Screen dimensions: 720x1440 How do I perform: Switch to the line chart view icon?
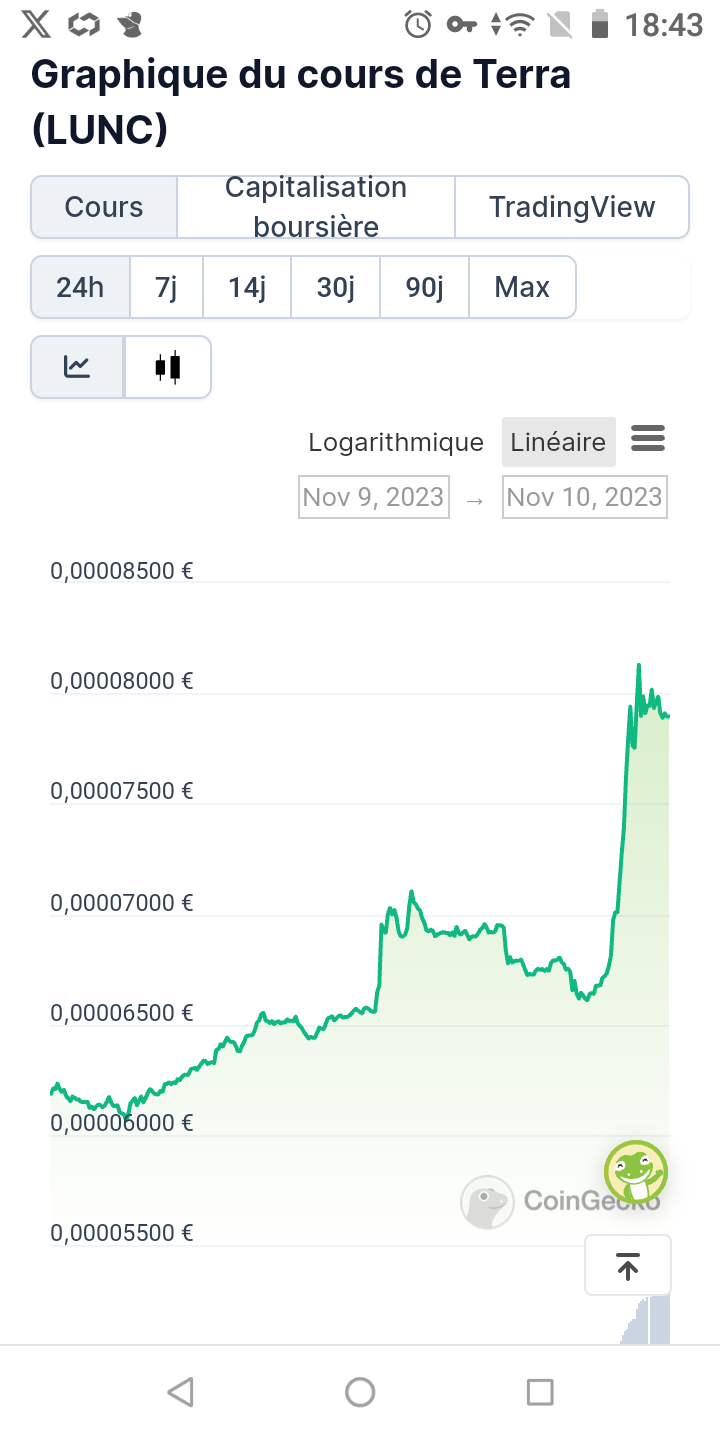(77, 367)
